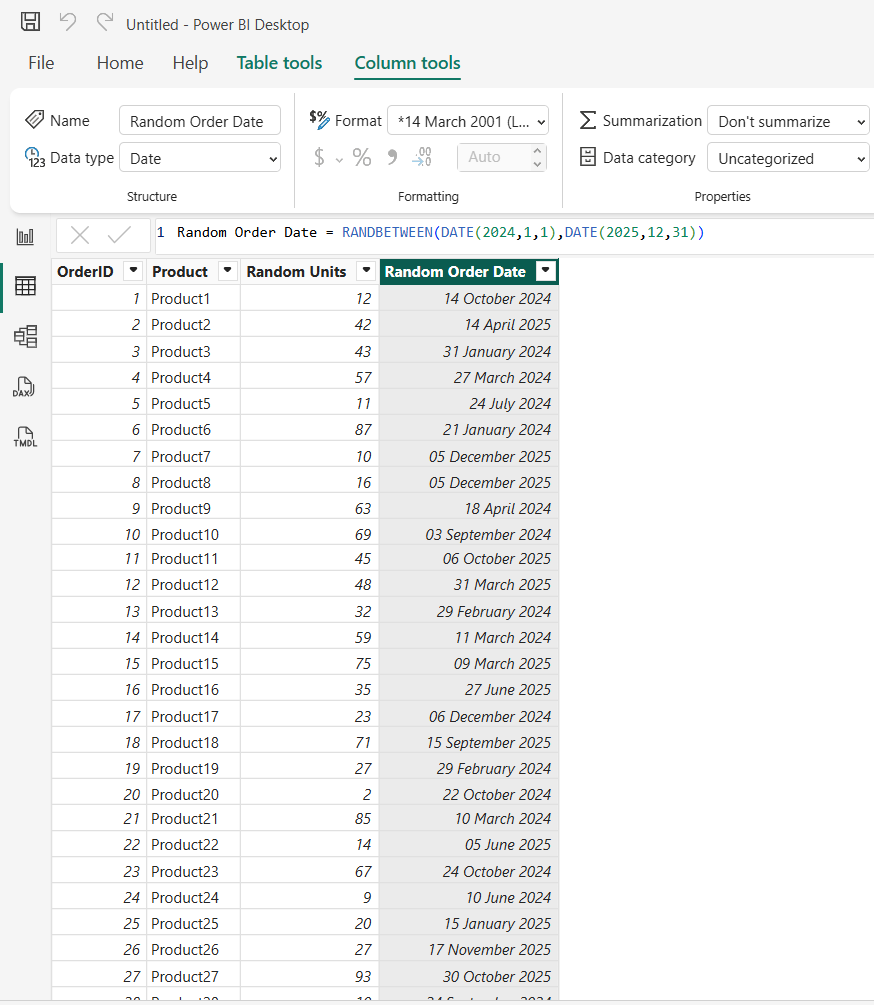The width and height of the screenshot is (874, 1005).
Task: Open Model view sidebar icon
Action: coord(25,336)
